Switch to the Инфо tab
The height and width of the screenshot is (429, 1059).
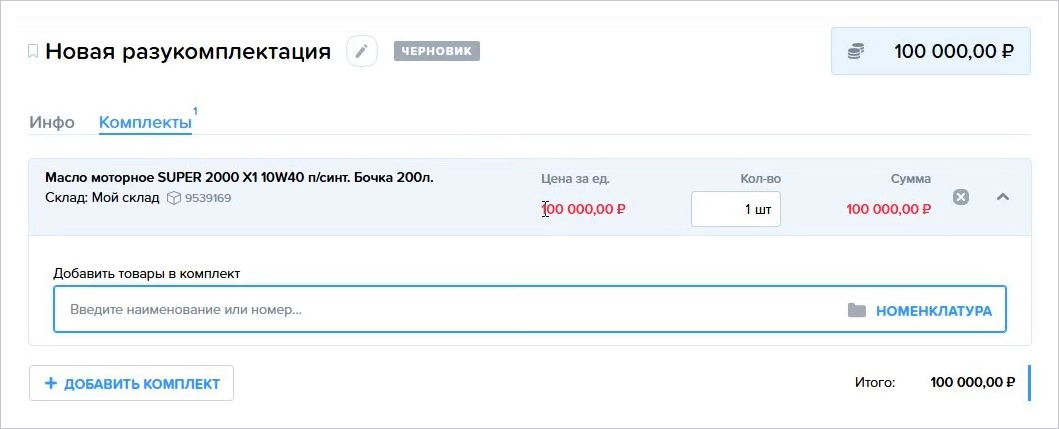[x=52, y=123]
